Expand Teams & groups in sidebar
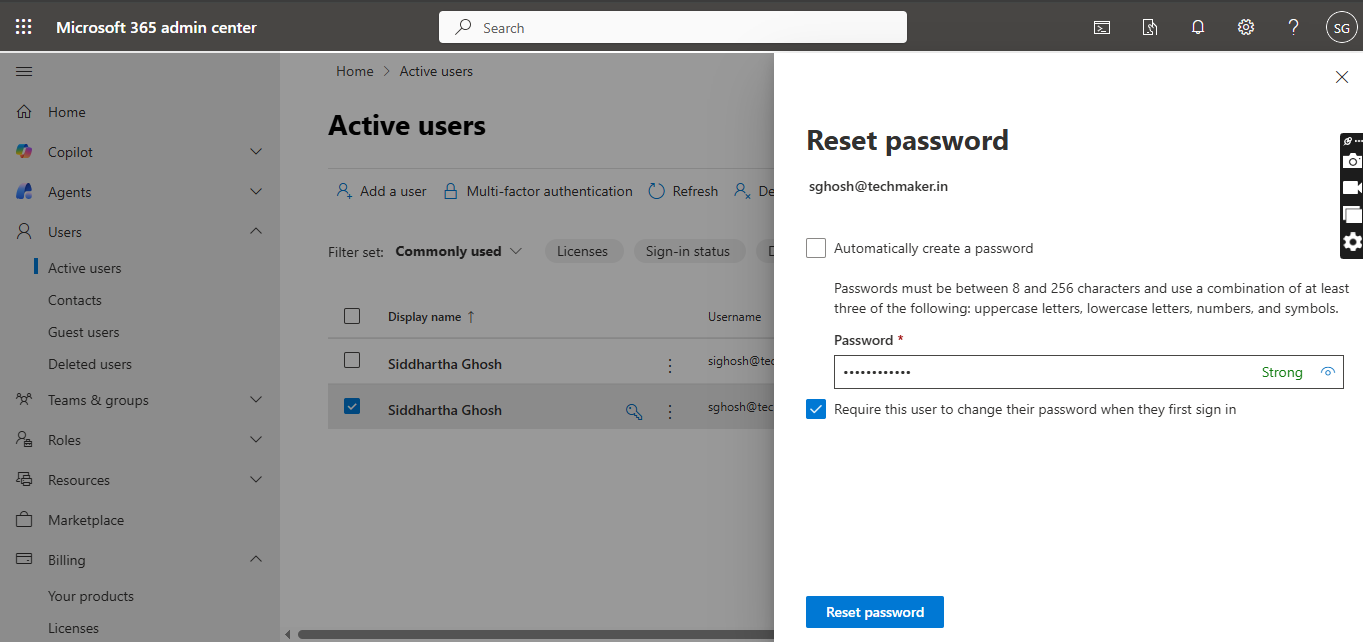This screenshot has height=642, width=1363. (x=256, y=400)
